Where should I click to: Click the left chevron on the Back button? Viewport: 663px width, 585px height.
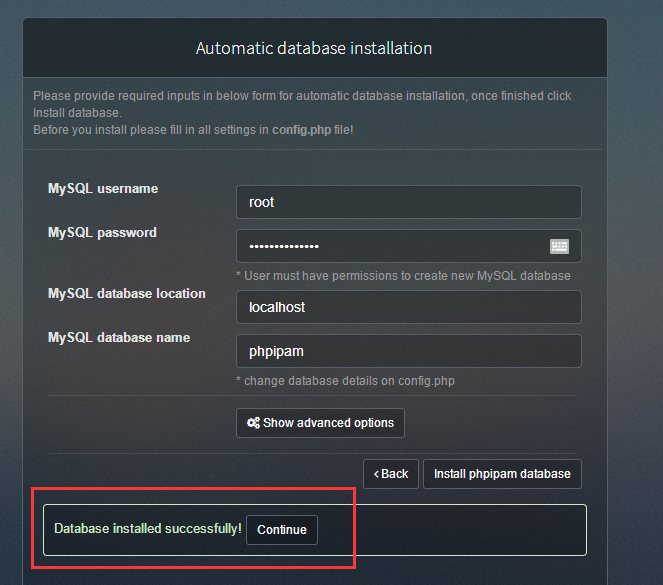pyautogui.click(x=376, y=474)
